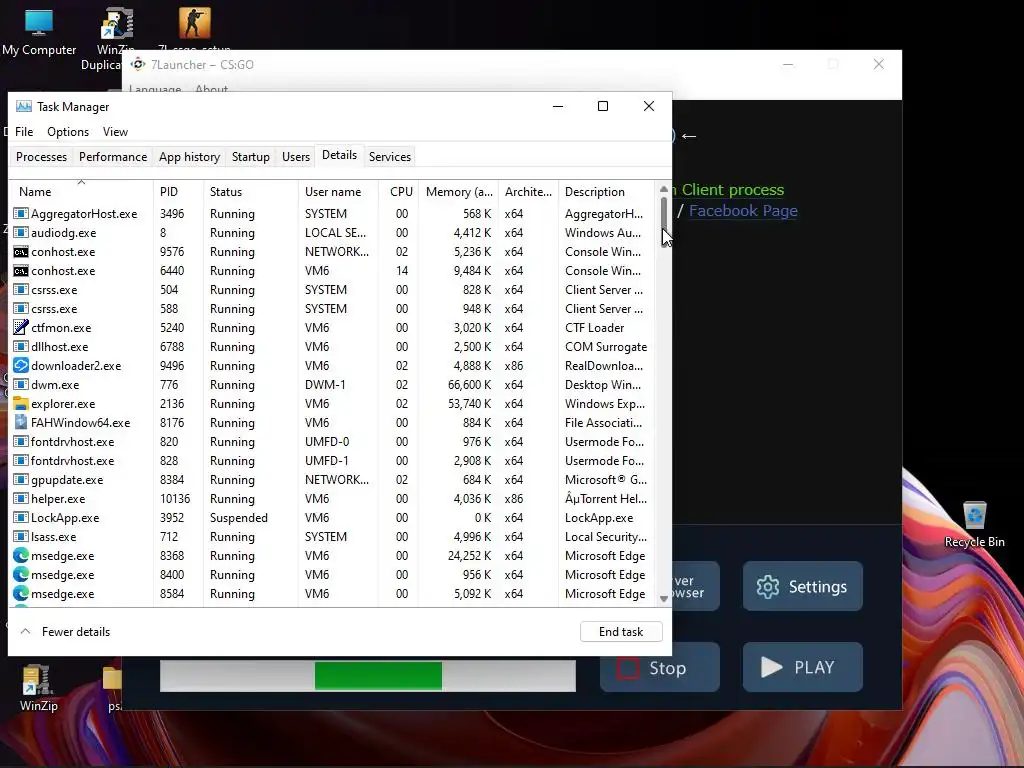Sort by the User name column header

[338, 191]
